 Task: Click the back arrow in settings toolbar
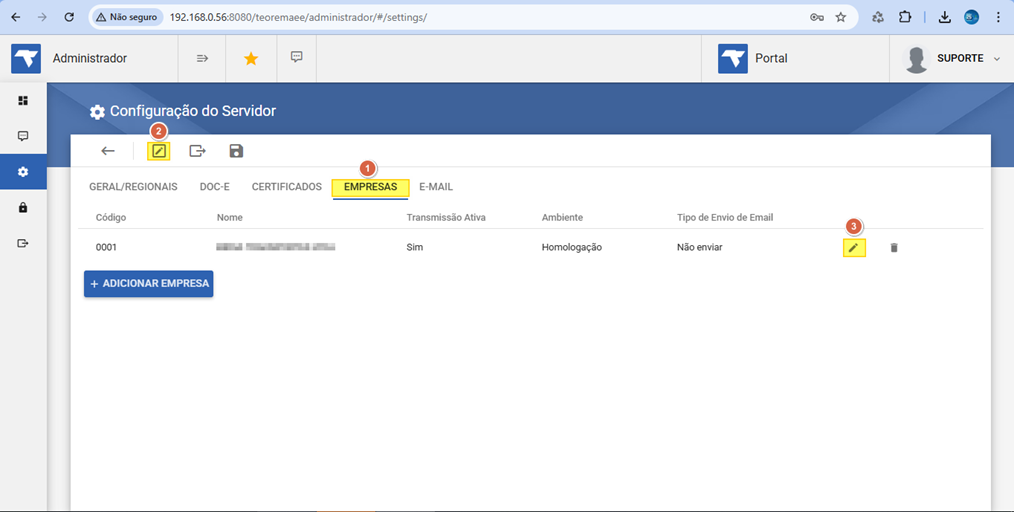click(x=108, y=151)
